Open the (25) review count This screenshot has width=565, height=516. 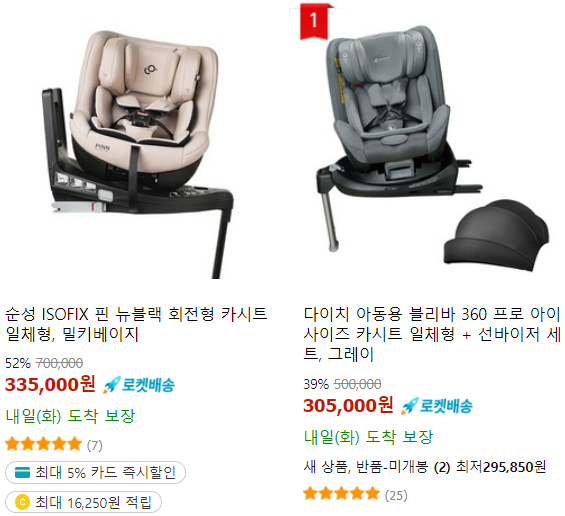396,495
